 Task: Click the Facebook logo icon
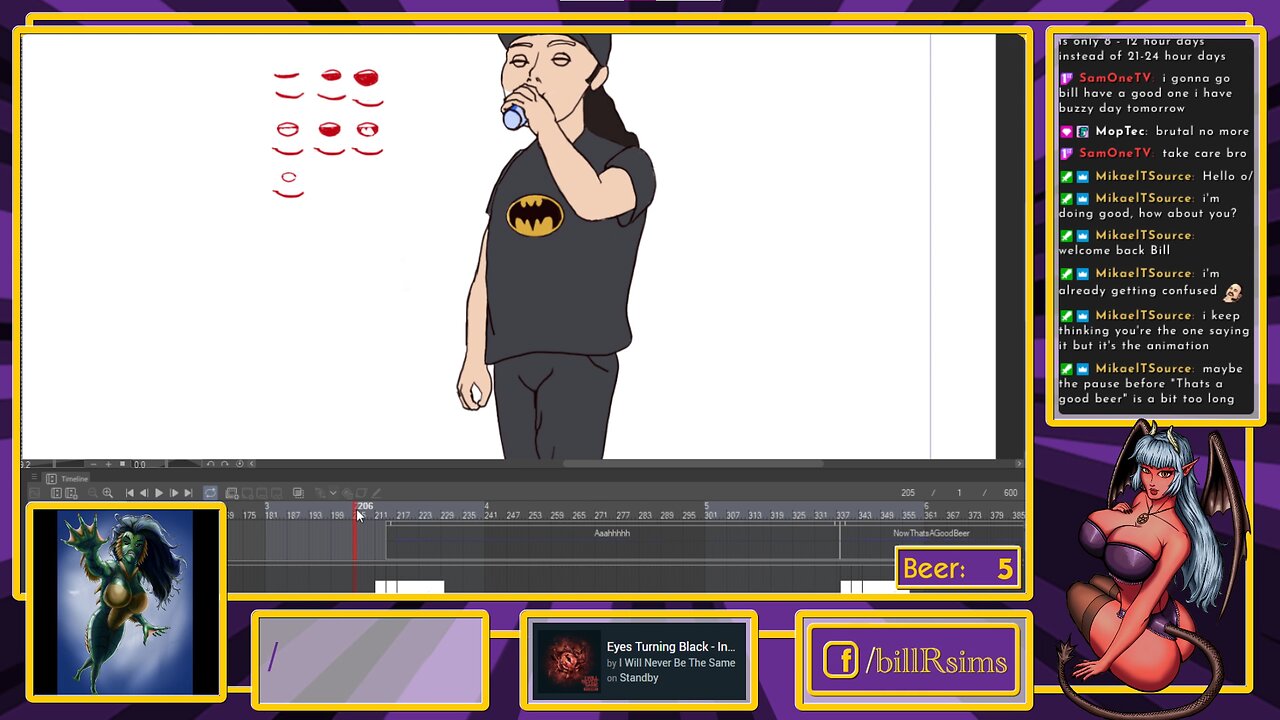841,661
